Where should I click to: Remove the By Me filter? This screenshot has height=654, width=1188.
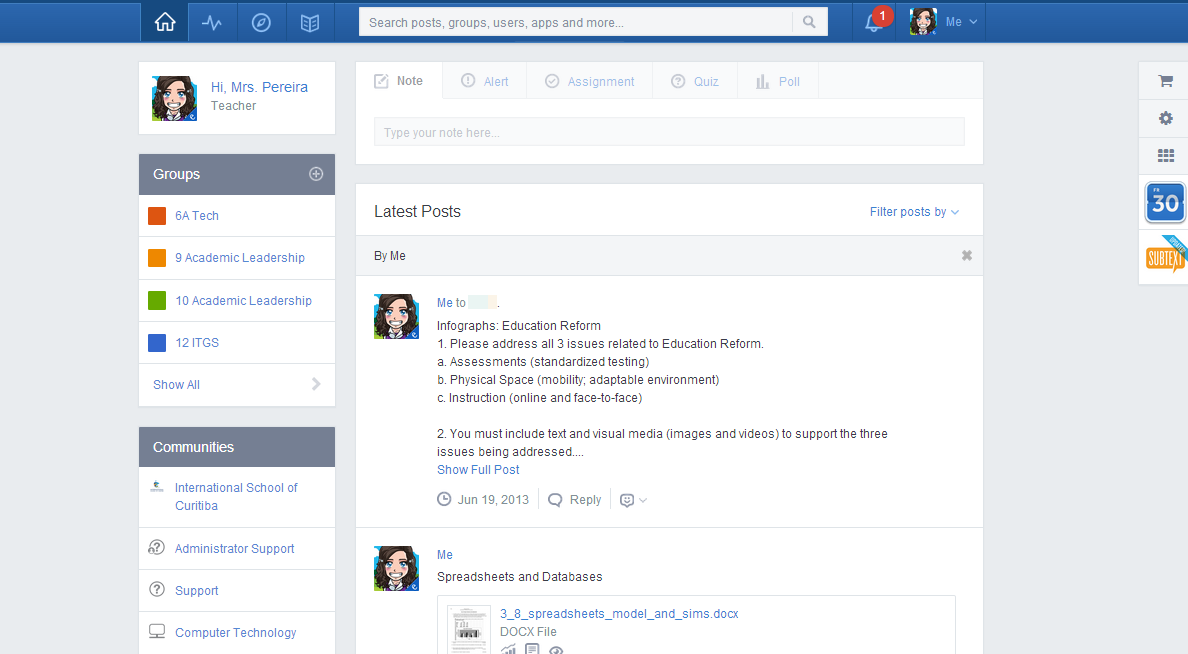point(966,256)
